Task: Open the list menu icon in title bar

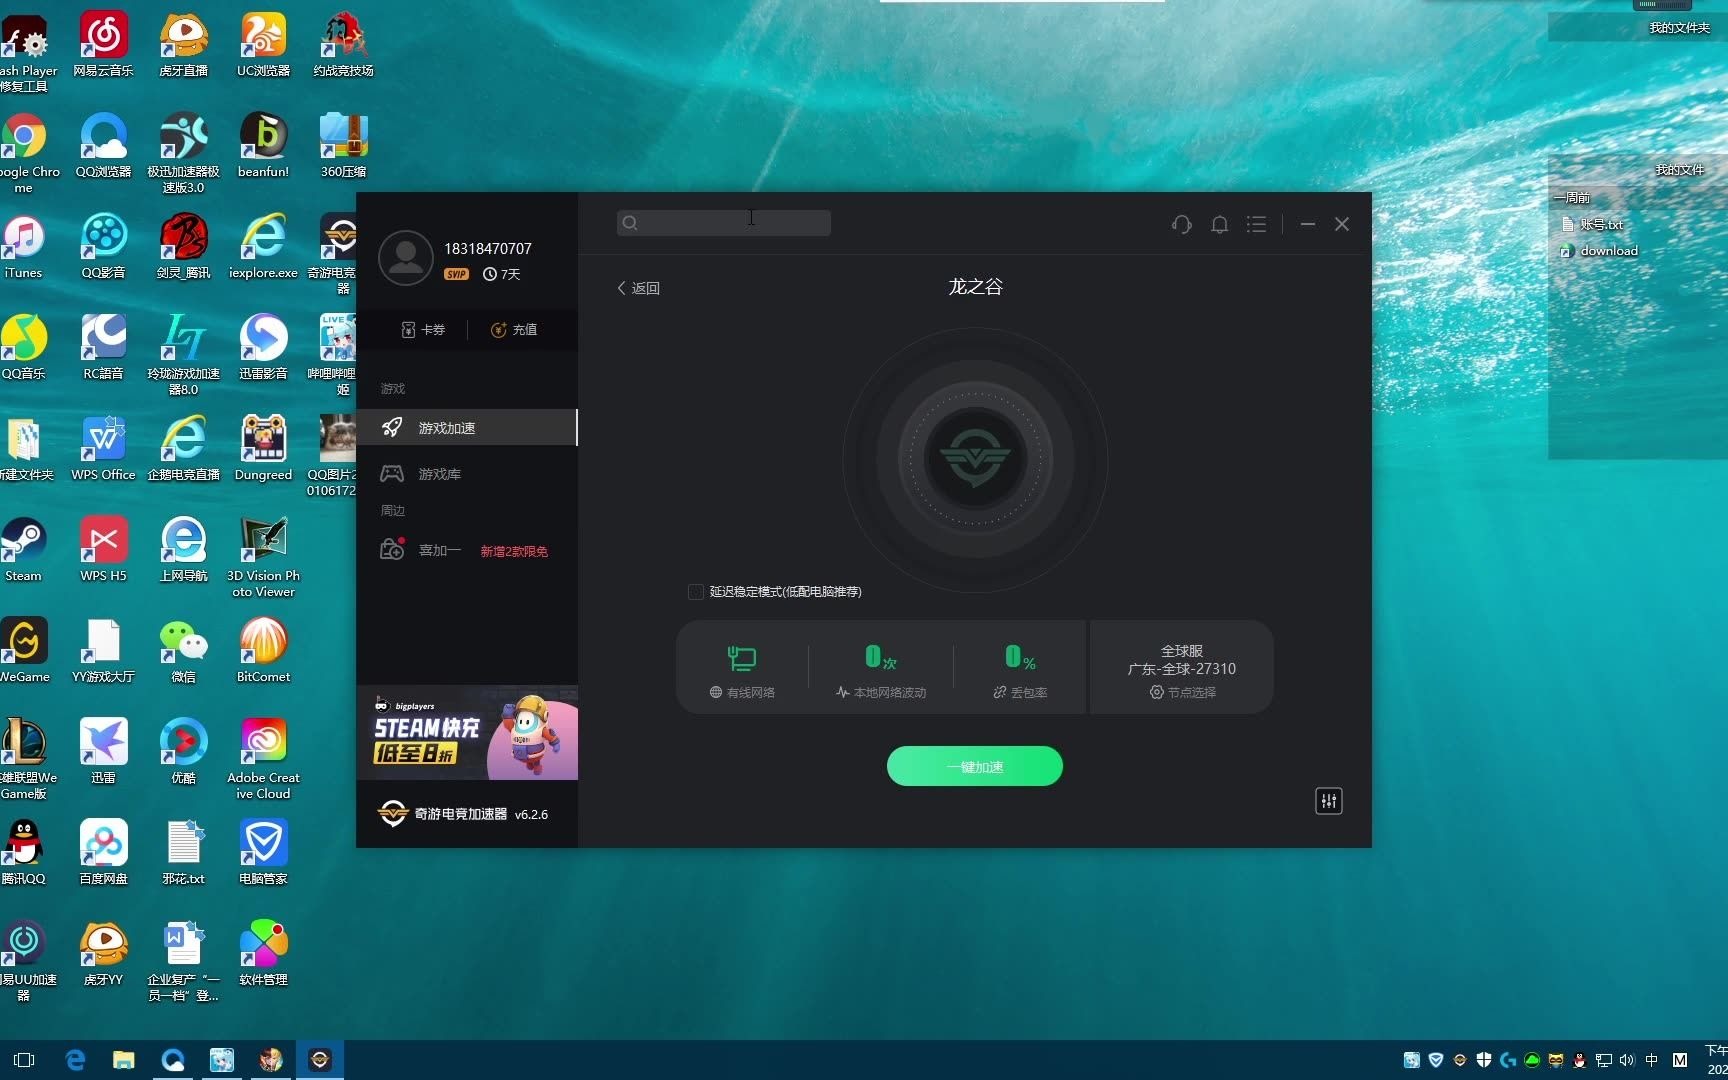Action: (x=1256, y=224)
